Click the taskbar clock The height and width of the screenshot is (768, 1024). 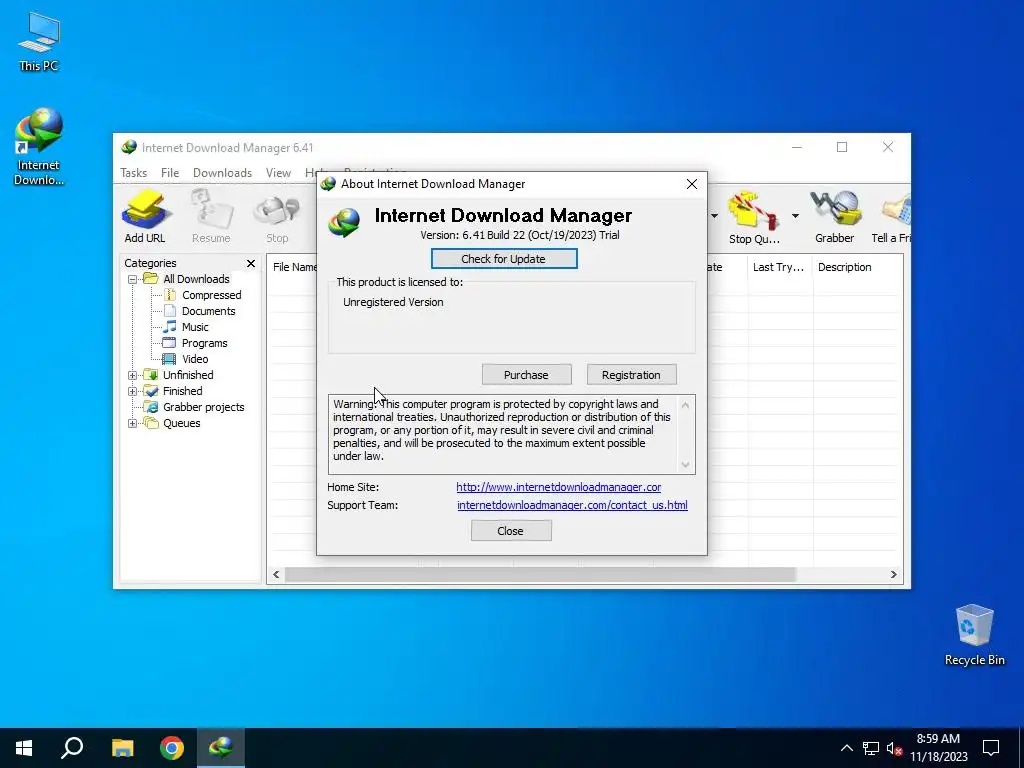click(x=938, y=748)
